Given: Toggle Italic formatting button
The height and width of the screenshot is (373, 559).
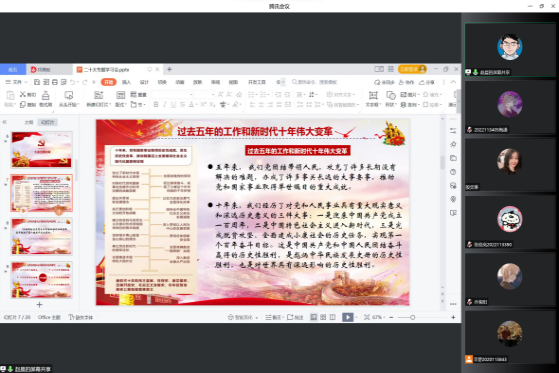Looking at the screenshot, I should 164,104.
